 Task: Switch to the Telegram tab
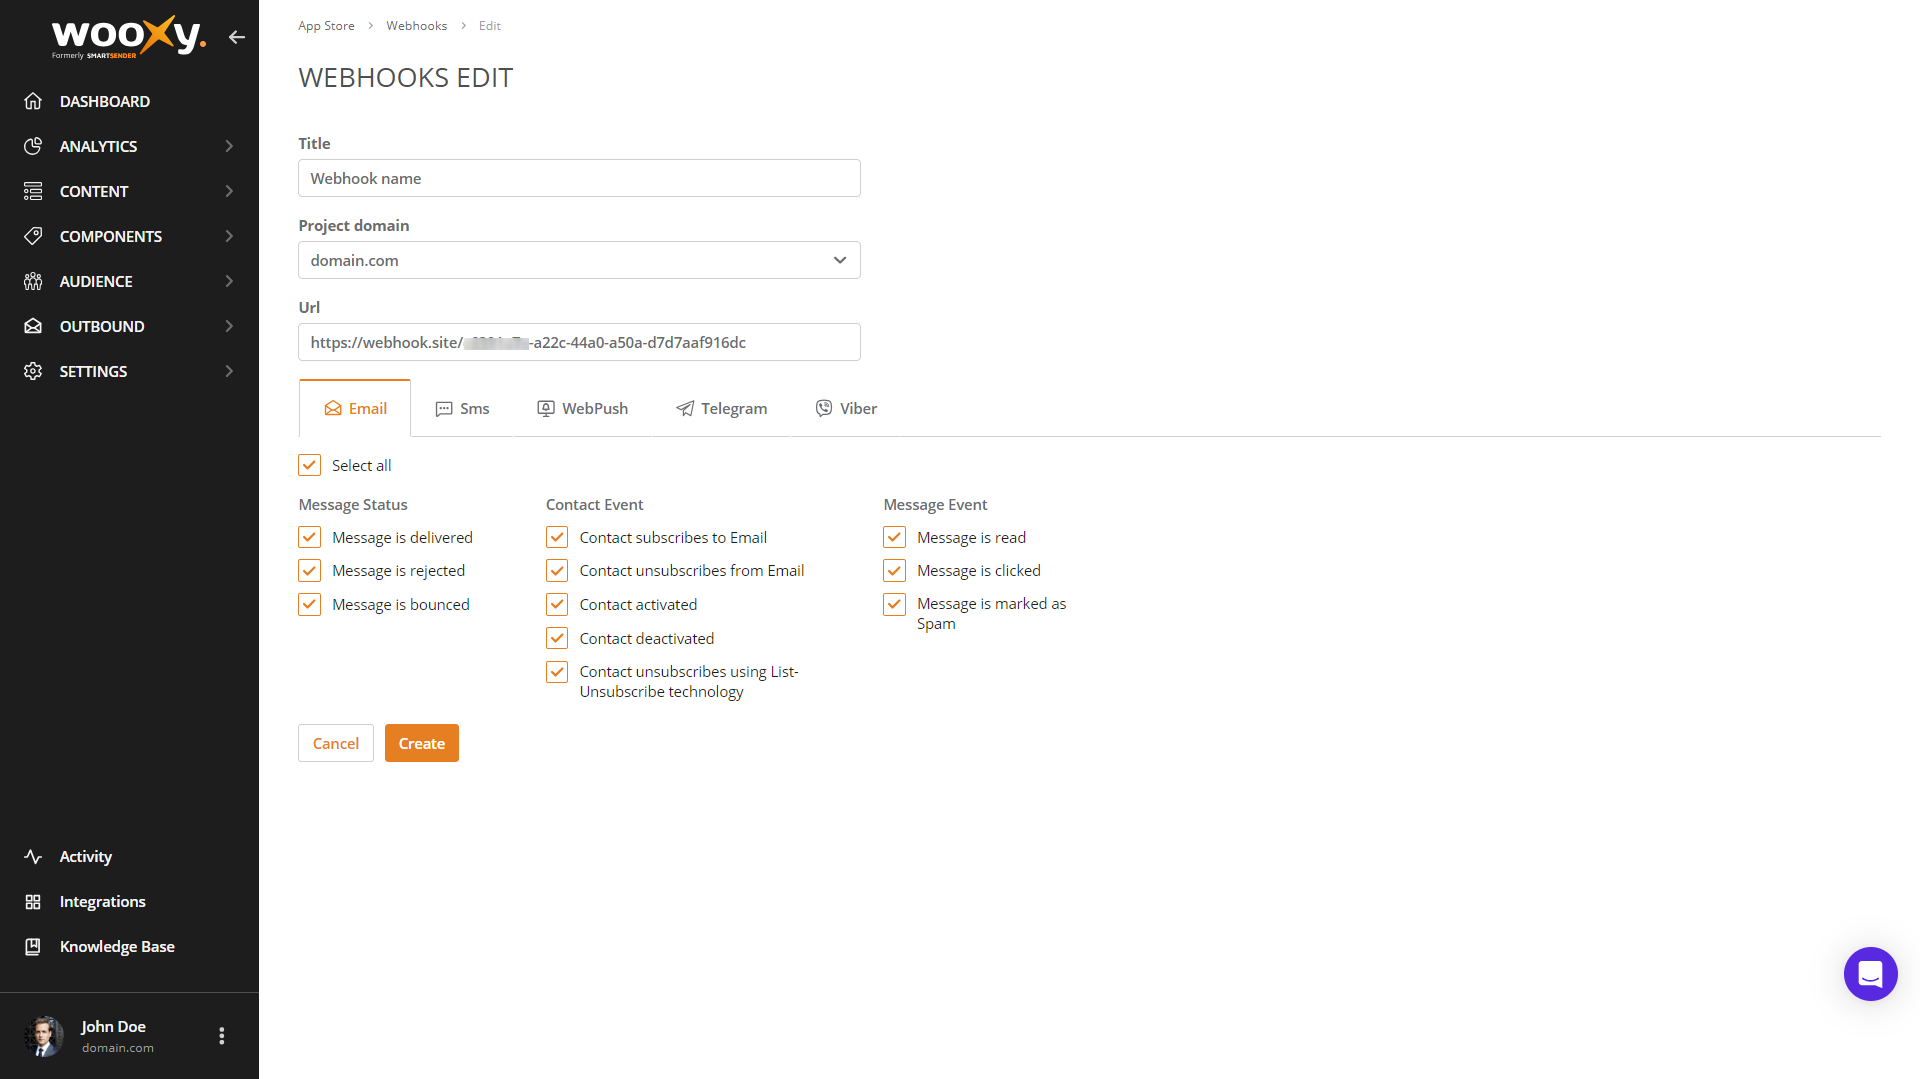(722, 408)
